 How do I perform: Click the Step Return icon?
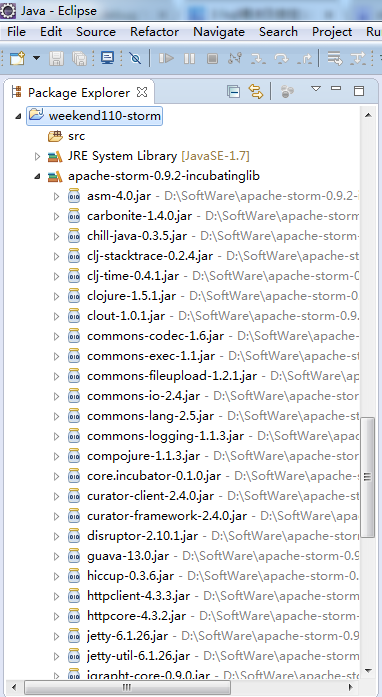(x=304, y=58)
